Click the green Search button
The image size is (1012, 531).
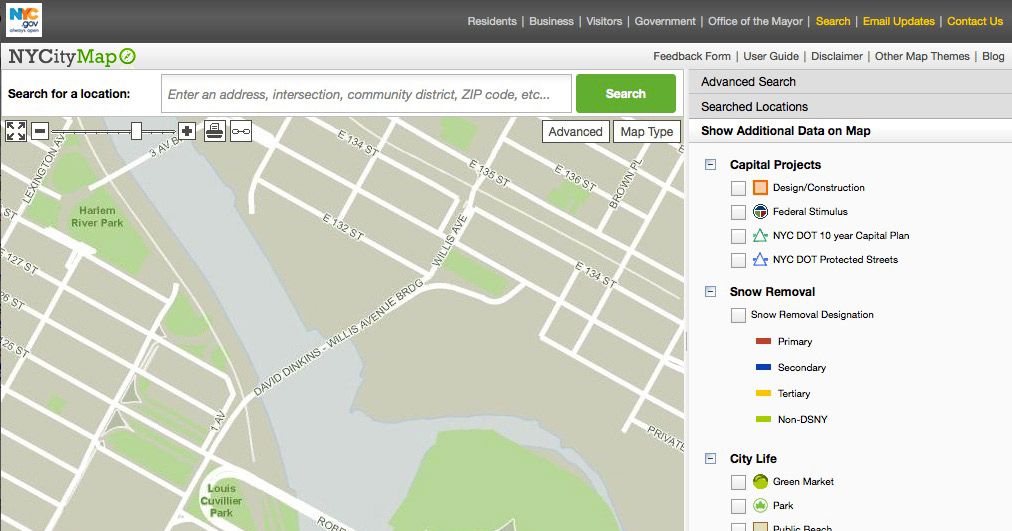(x=625, y=94)
